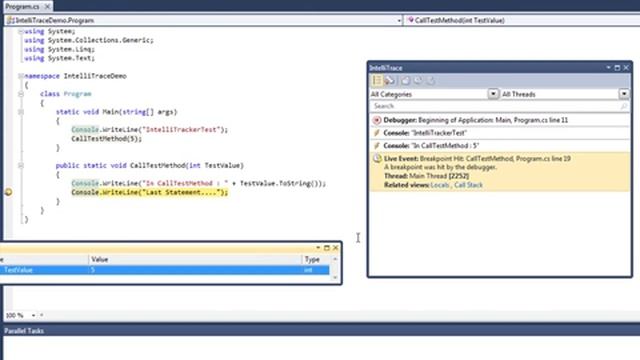Click the fourth IntelliTrace toolbar icon
This screenshot has height=360, width=640.
click(x=418, y=80)
